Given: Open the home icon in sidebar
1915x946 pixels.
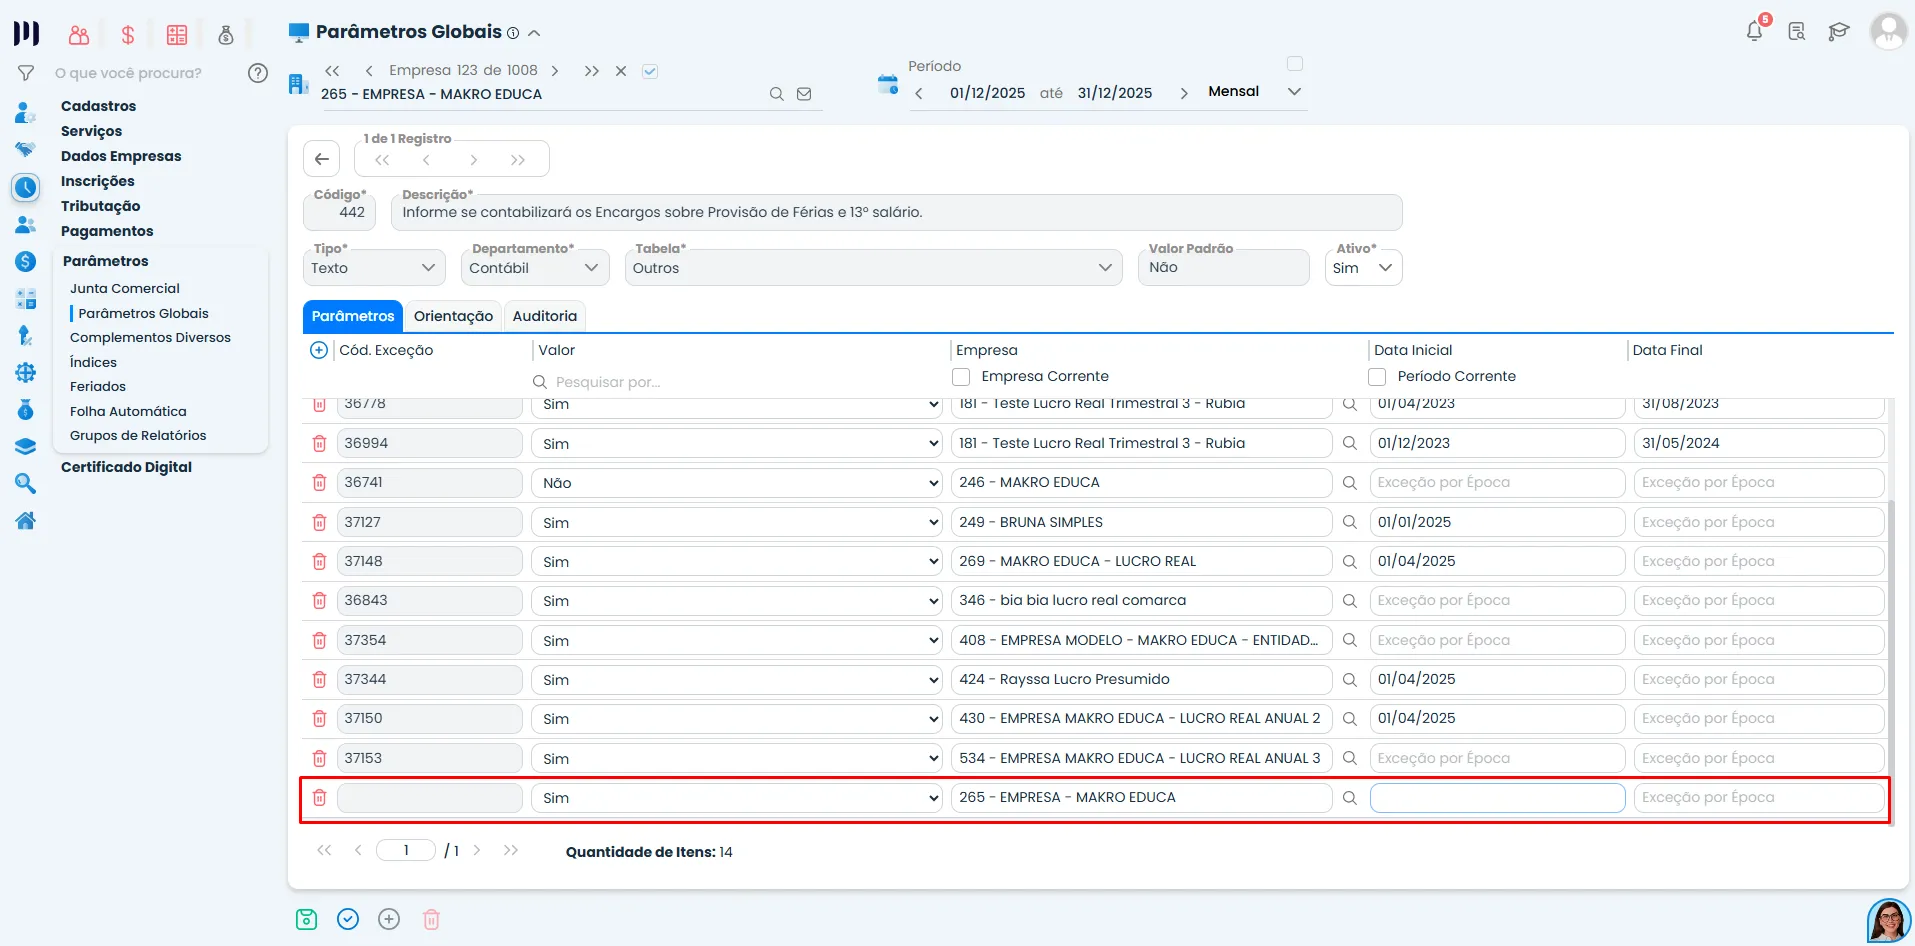Looking at the screenshot, I should 26,520.
